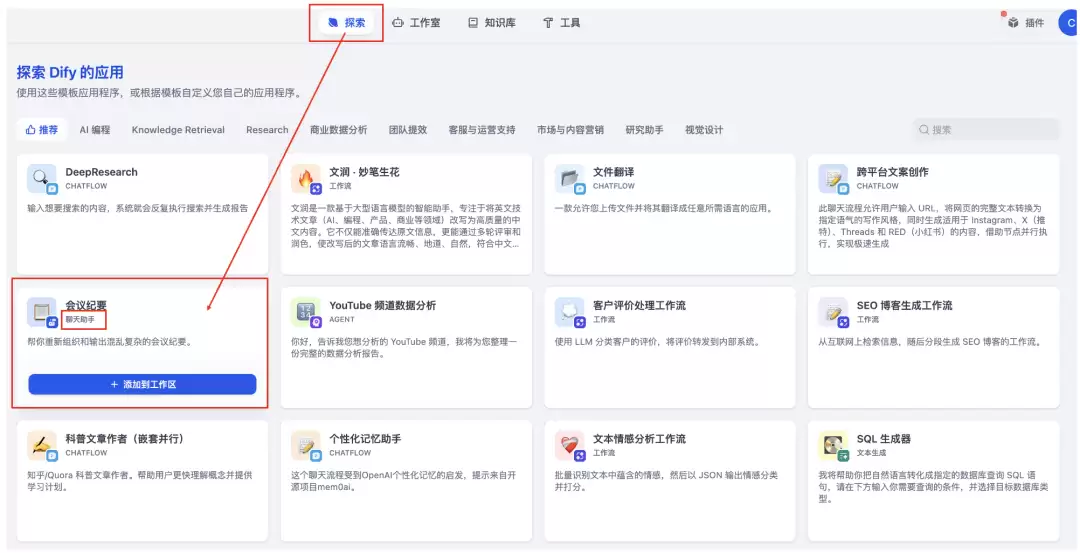
Task: Filter by 团队提效 category
Action: (x=408, y=129)
